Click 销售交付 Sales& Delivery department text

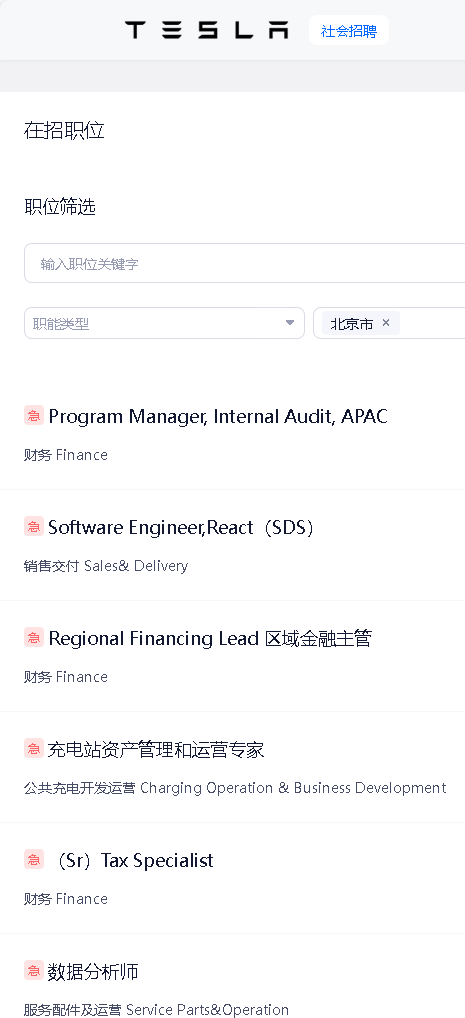click(x=106, y=566)
